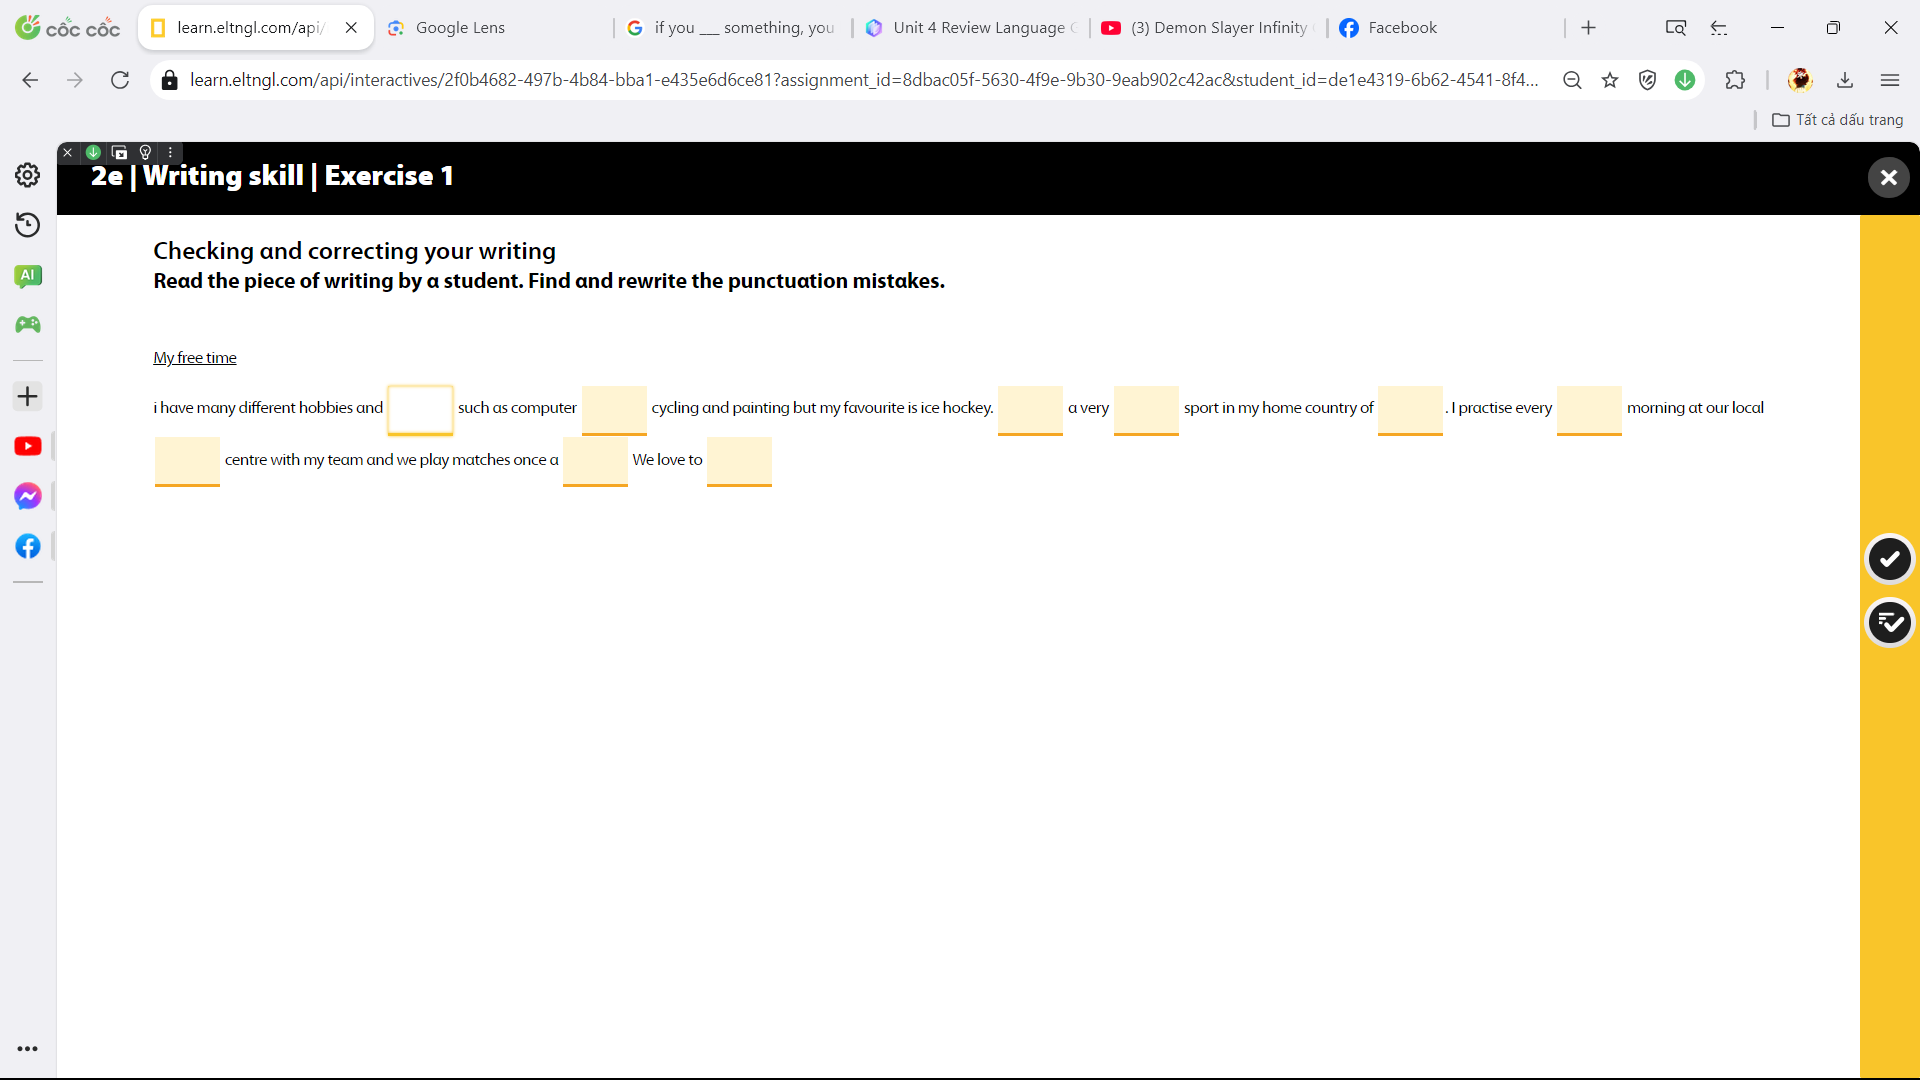Open the profile avatar menu

[x=1800, y=80]
